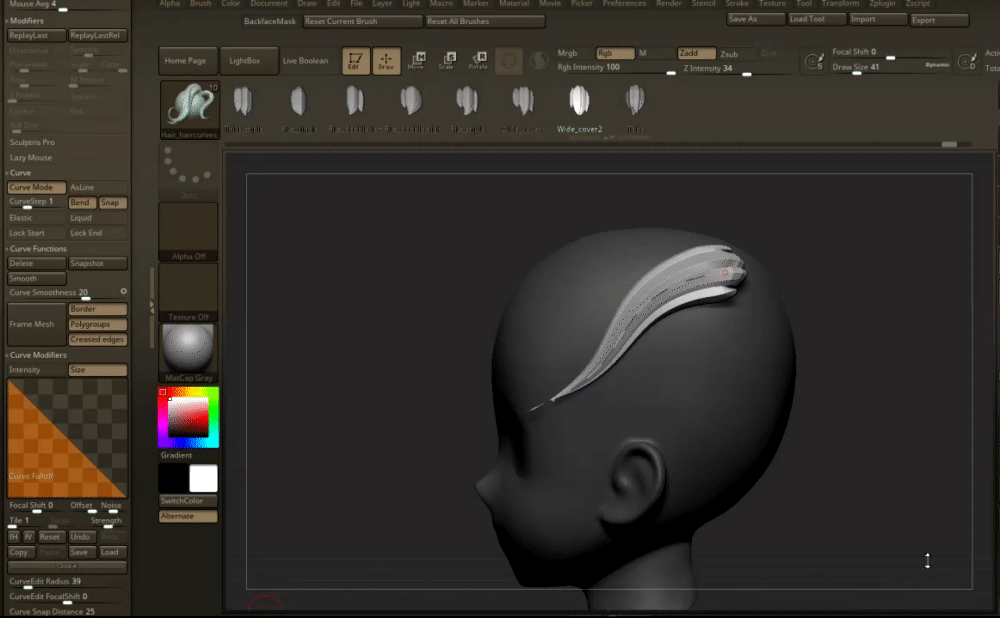The image size is (1000, 618).
Task: Click the Curve Smoothness circle icon
Action: pyautogui.click(x=123, y=291)
